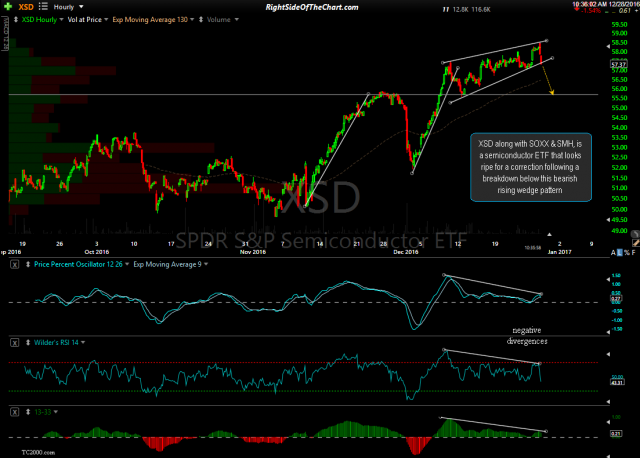The width and height of the screenshot is (640, 458).
Task: Click the green plus add symbol icon
Action: click(8, 7)
